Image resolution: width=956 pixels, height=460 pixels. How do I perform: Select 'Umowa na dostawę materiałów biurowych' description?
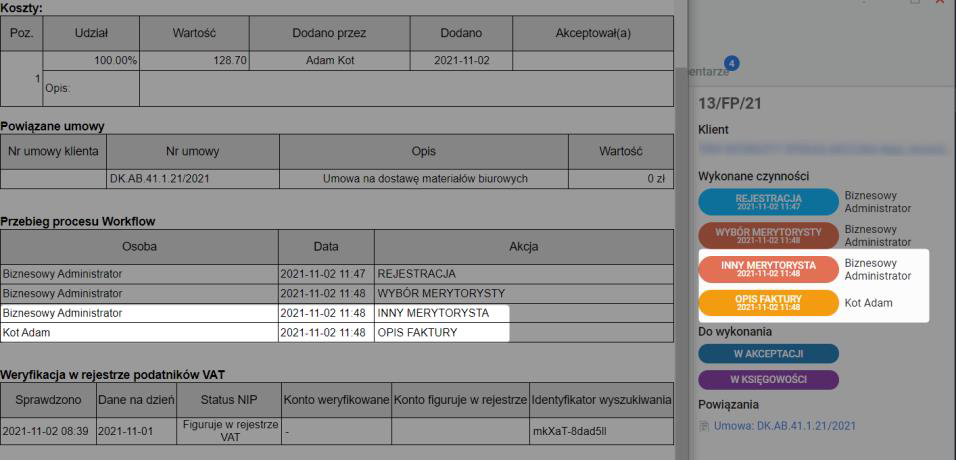(x=424, y=179)
